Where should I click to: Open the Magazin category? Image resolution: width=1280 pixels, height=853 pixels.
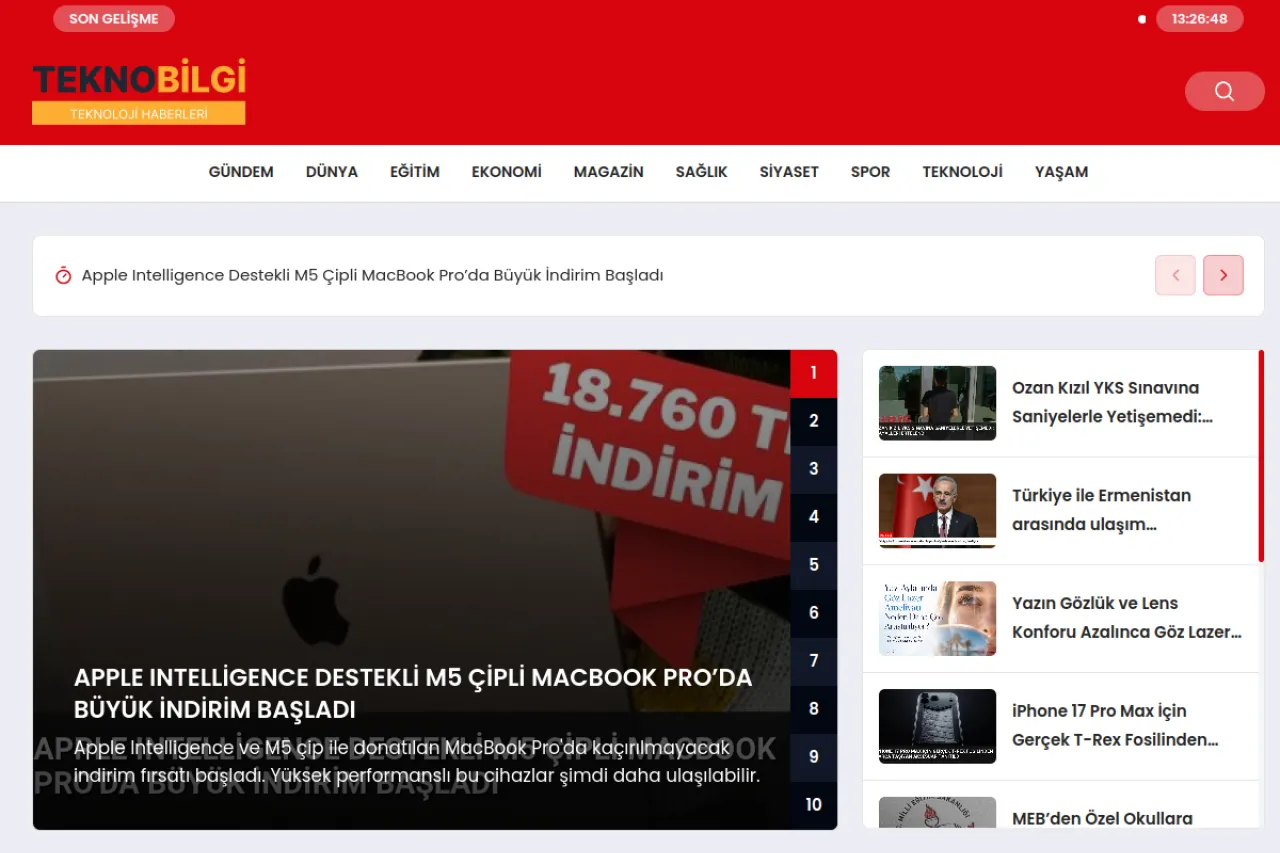click(609, 172)
